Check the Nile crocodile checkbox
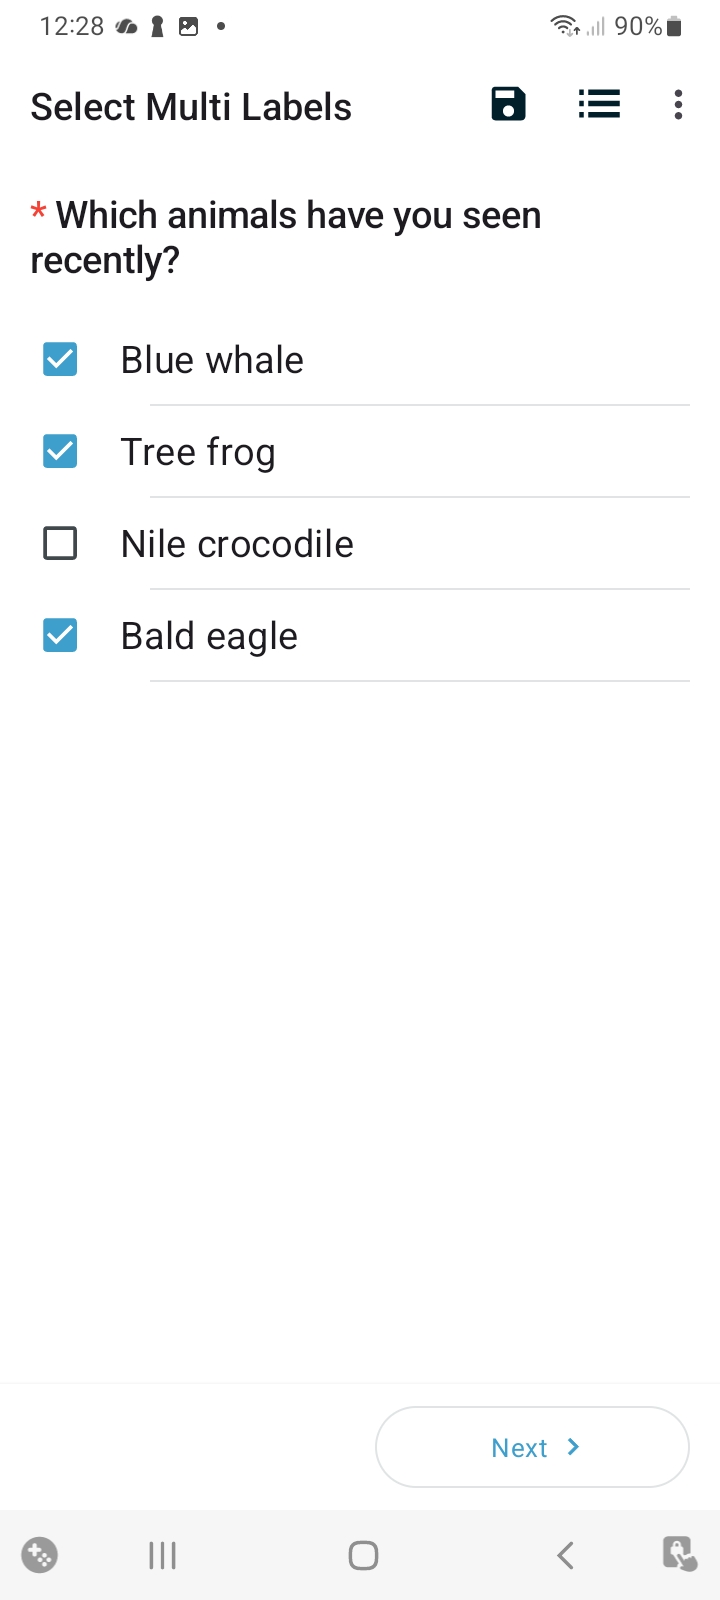Screen dimensions: 720x1600 [60, 543]
